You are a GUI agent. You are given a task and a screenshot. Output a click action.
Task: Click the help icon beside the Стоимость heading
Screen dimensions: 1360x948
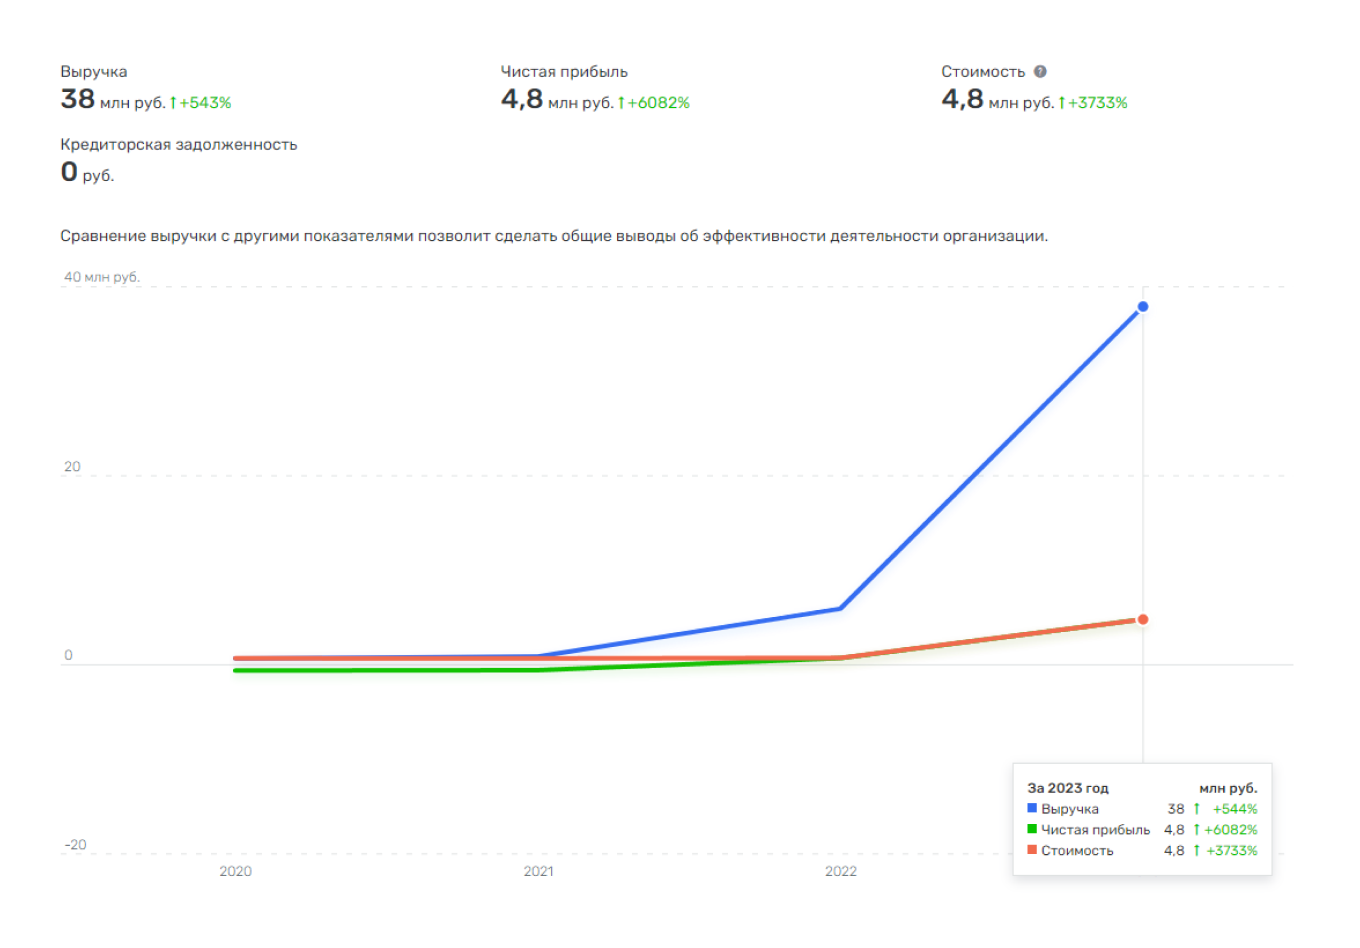point(1040,72)
